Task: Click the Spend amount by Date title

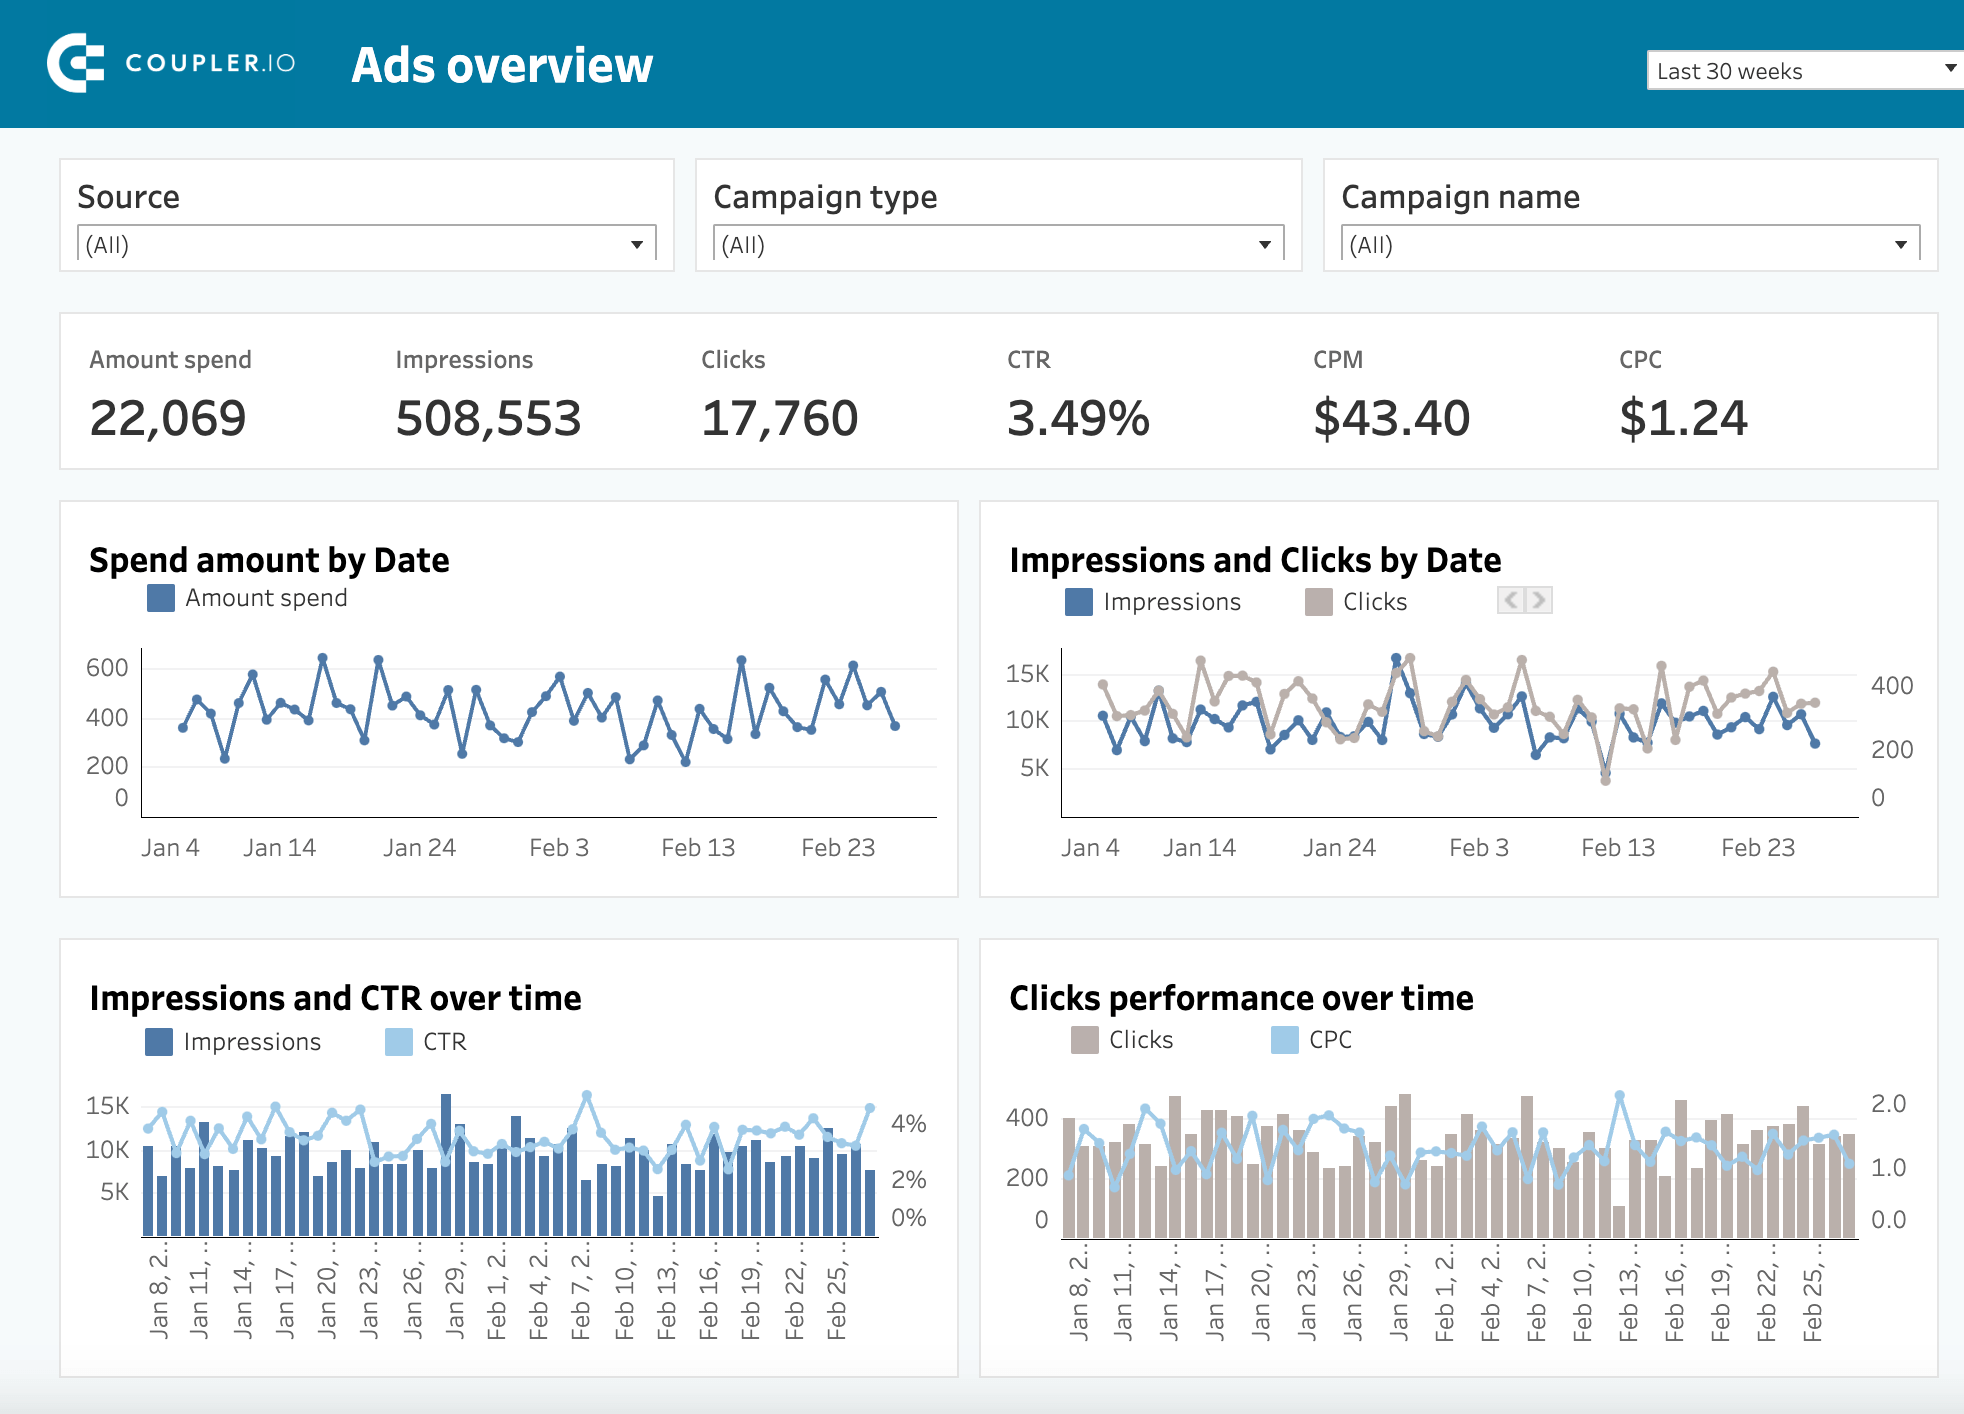Action: tap(269, 560)
